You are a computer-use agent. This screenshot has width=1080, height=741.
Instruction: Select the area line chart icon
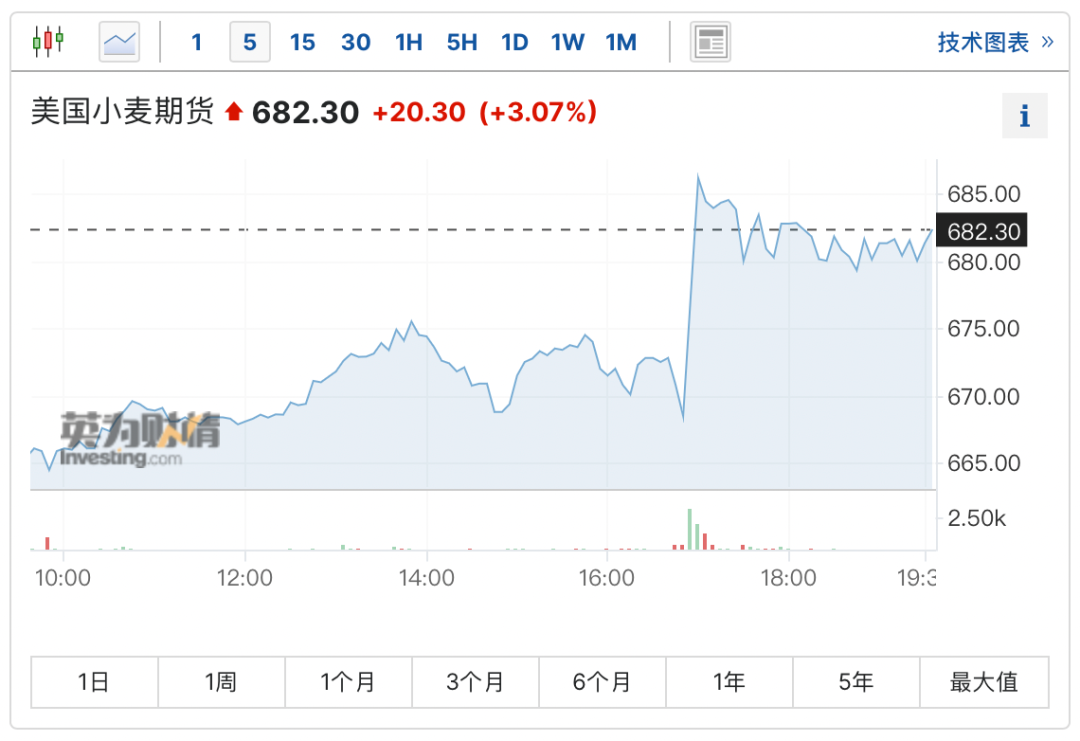click(x=119, y=42)
